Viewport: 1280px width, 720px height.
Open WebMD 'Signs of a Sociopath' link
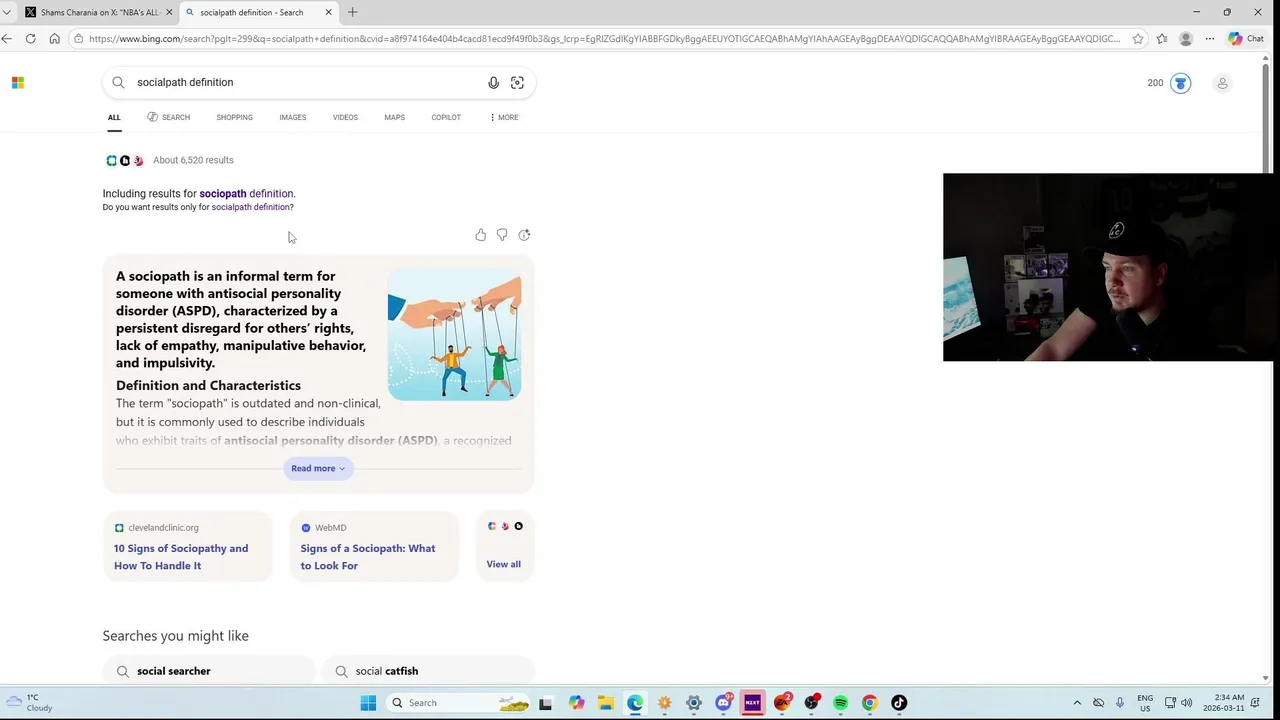[368, 557]
